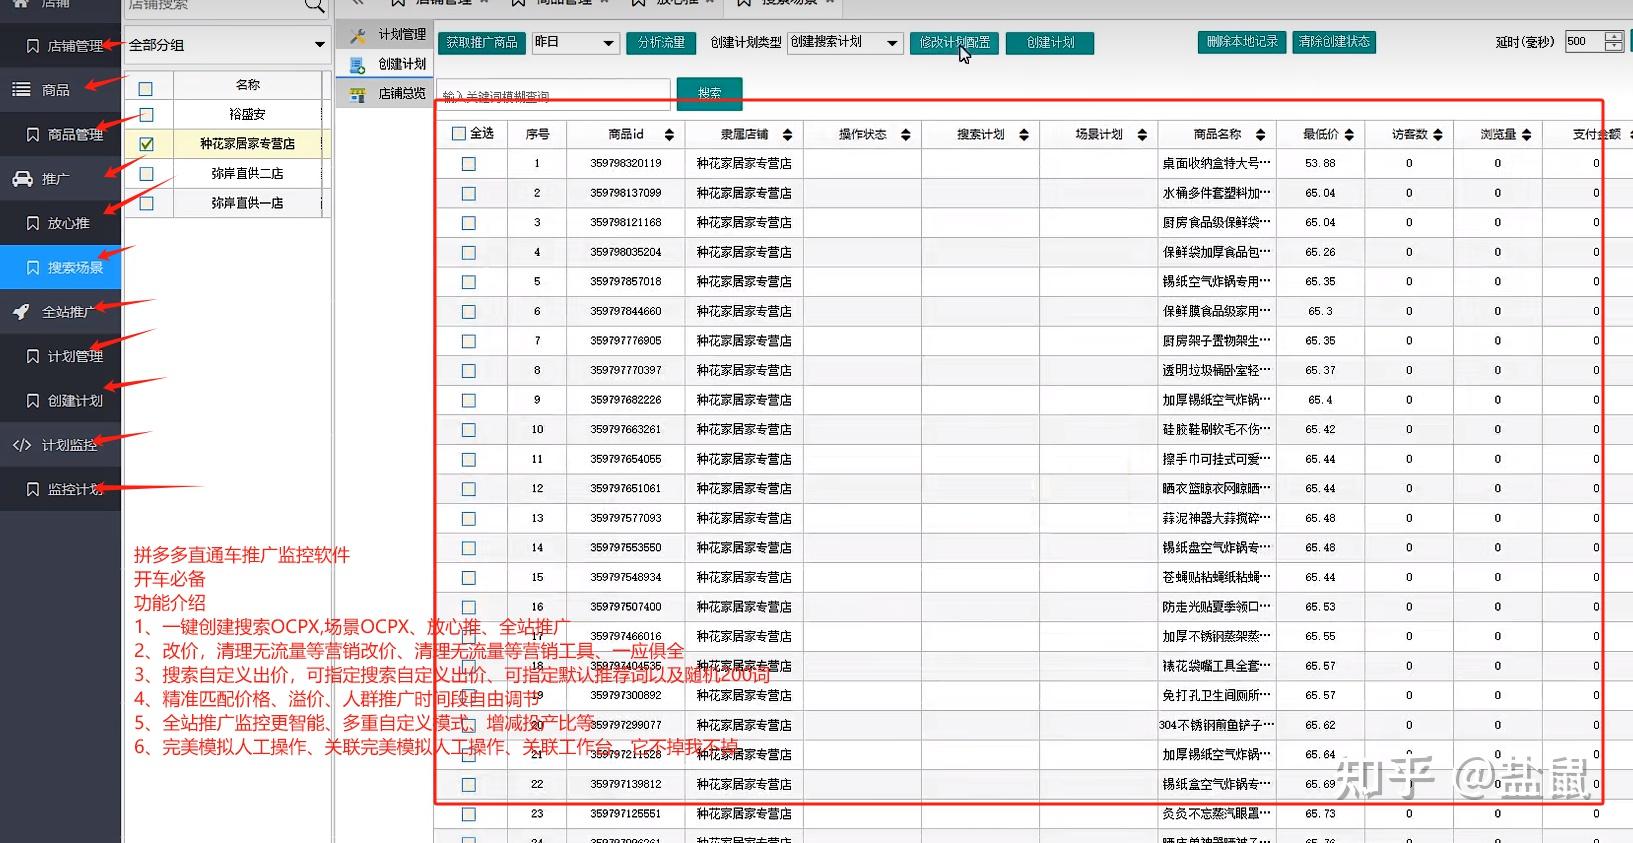The height and width of the screenshot is (843, 1633).
Task: Open sidebar 创建计划 bookmark icon
Action: click(x=33, y=400)
